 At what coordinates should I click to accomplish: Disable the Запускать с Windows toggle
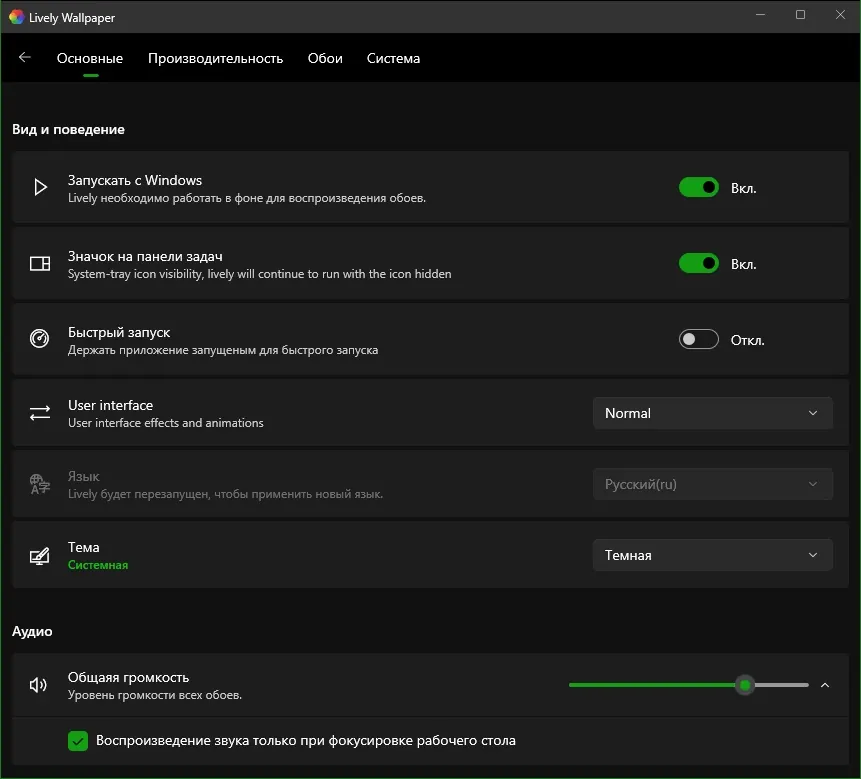pos(698,187)
